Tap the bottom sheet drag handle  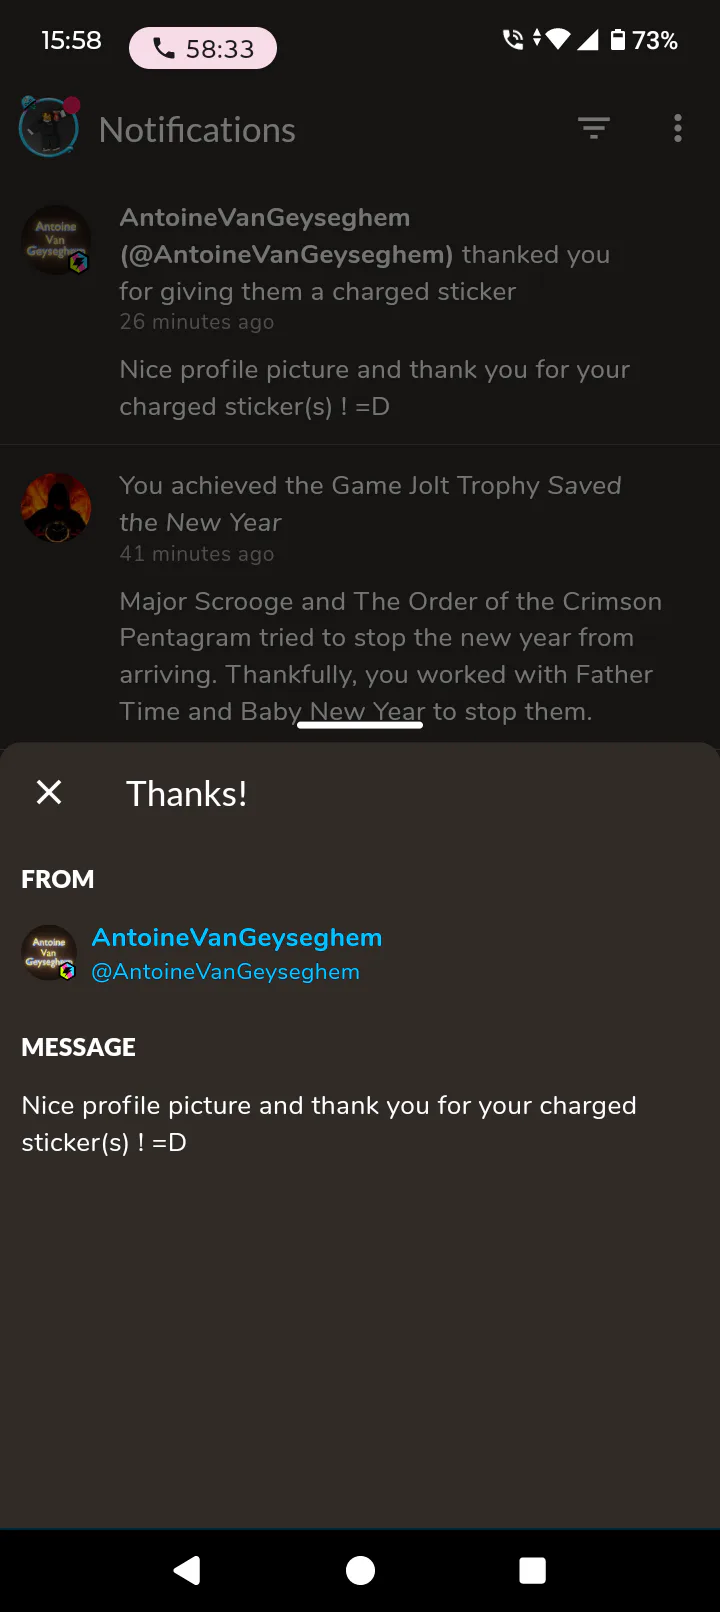coord(360,724)
